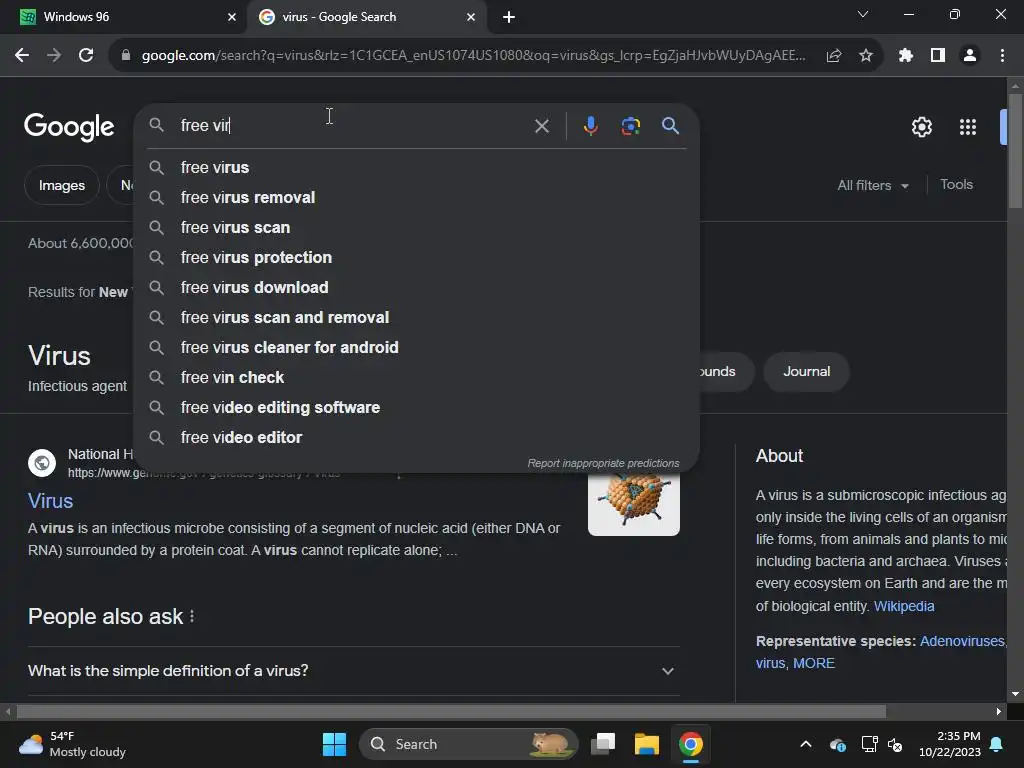Select the Journal chip
Image resolution: width=1024 pixels, height=768 pixels.
pyautogui.click(x=807, y=372)
